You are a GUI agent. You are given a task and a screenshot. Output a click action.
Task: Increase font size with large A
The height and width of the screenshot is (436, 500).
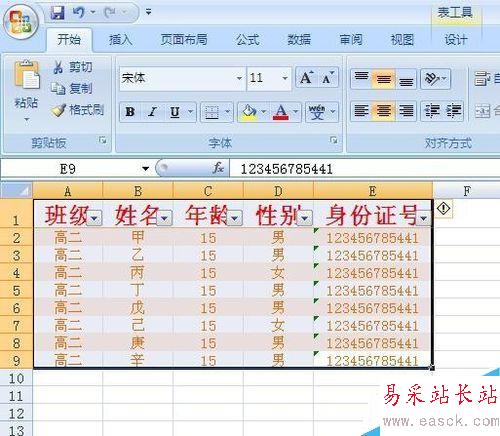point(306,78)
